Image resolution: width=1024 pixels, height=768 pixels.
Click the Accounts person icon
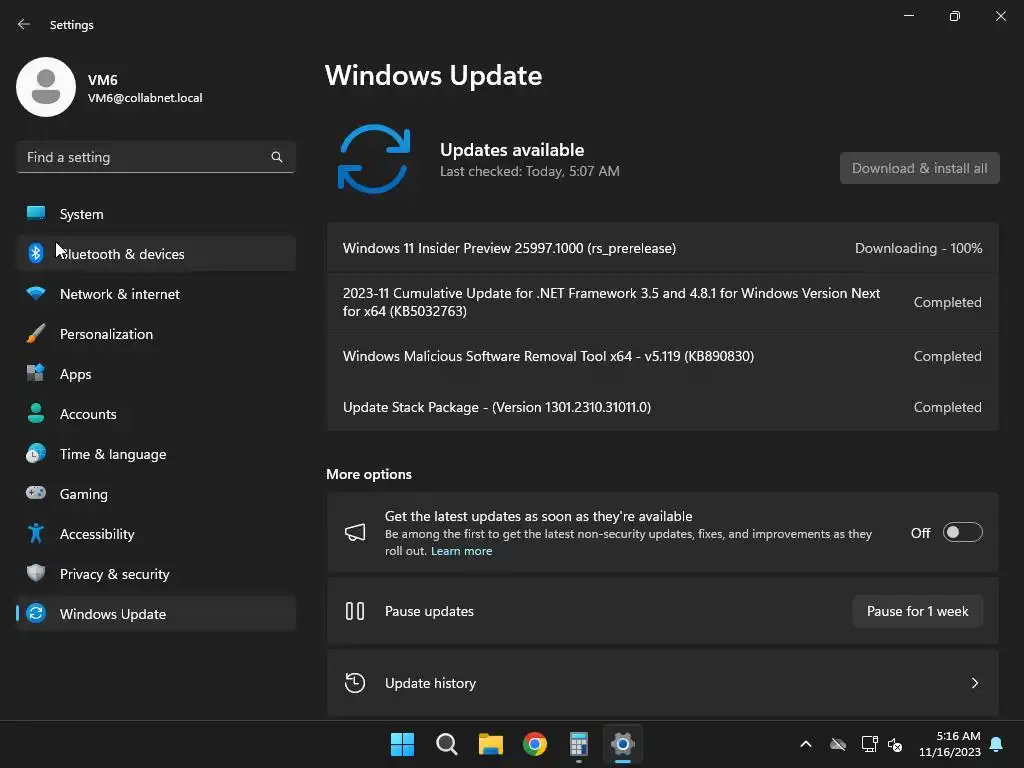tap(36, 413)
